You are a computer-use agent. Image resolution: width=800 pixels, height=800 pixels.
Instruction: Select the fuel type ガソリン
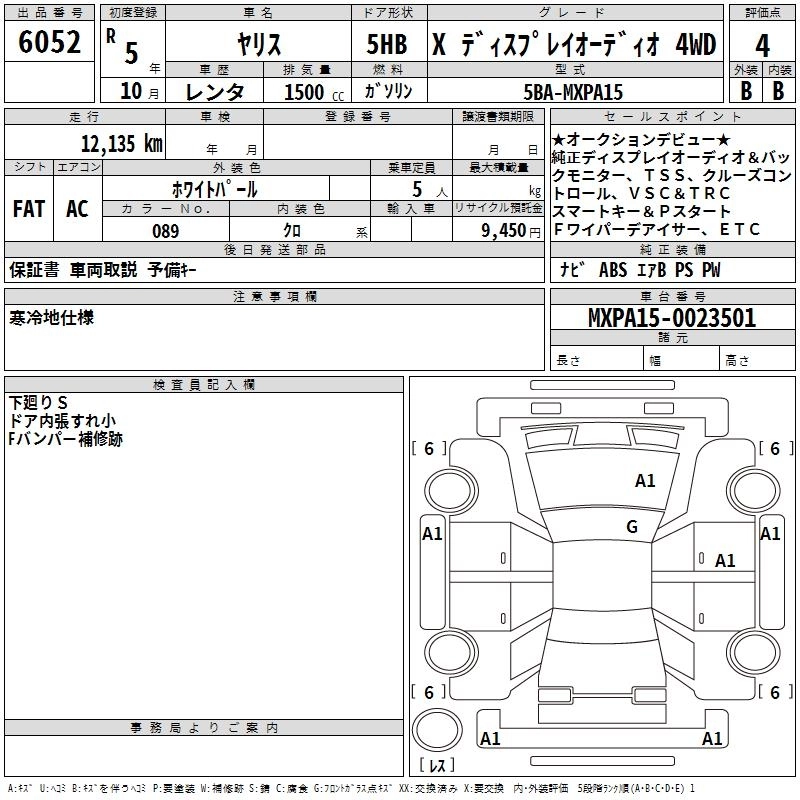[x=388, y=91]
